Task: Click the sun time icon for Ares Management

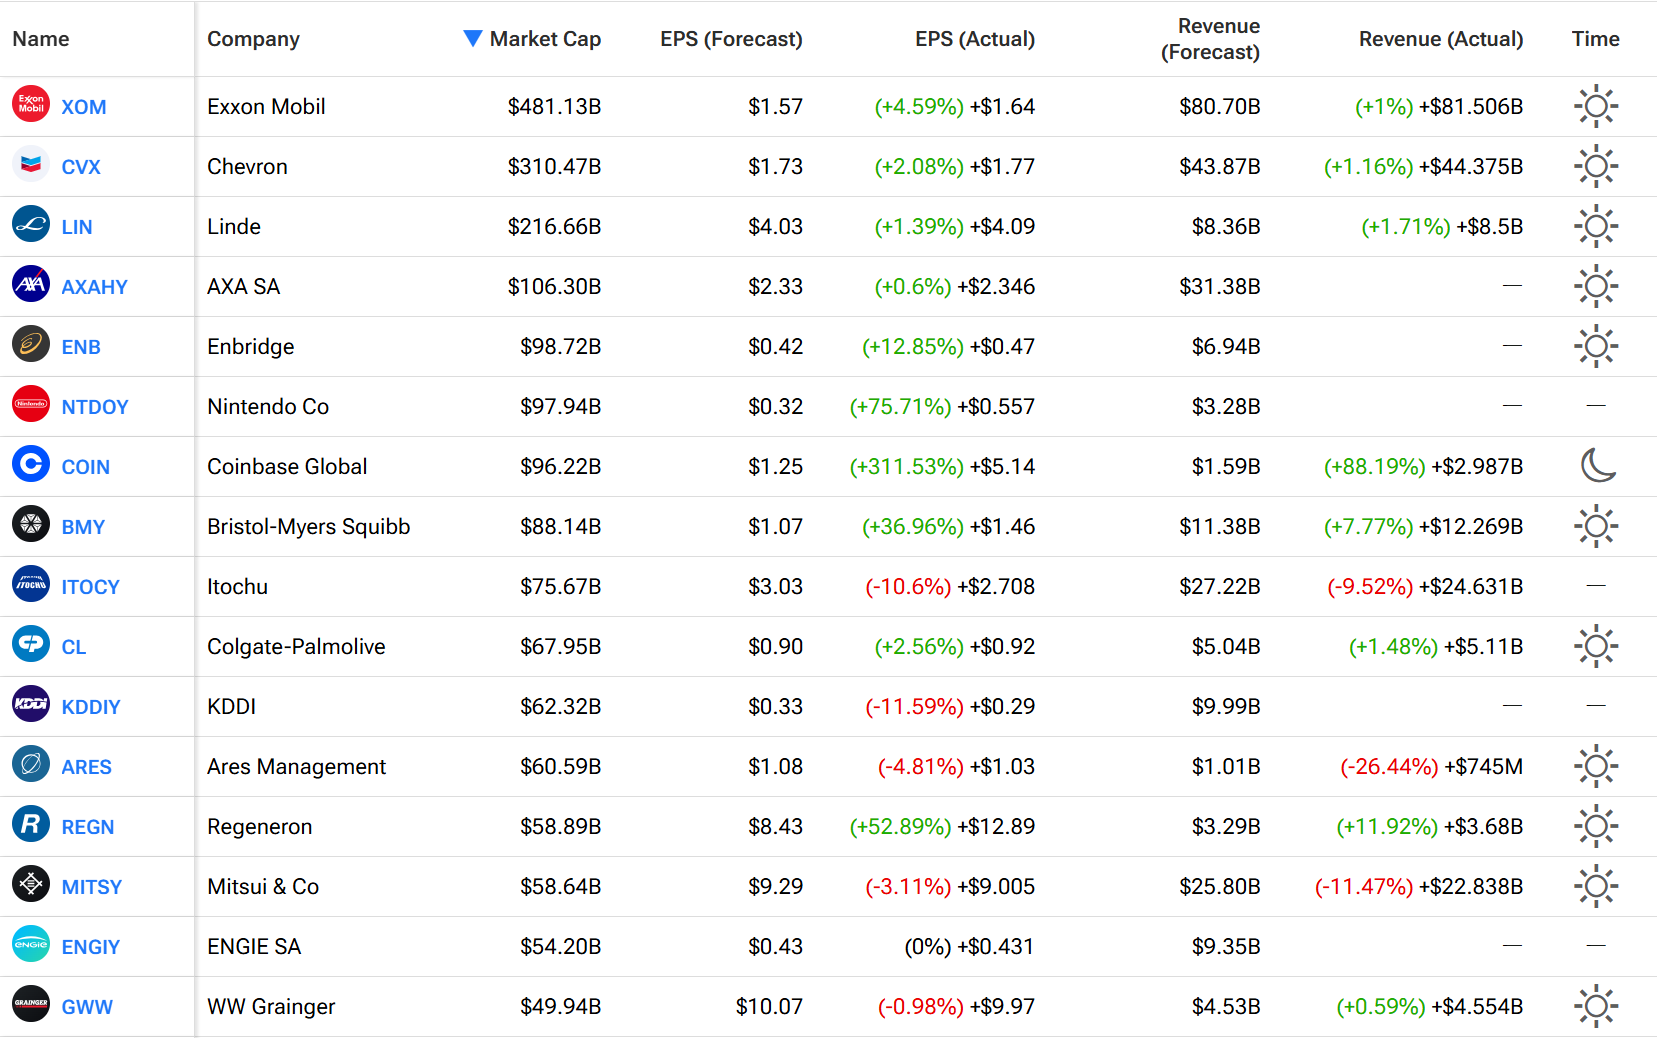Action: (x=1596, y=766)
